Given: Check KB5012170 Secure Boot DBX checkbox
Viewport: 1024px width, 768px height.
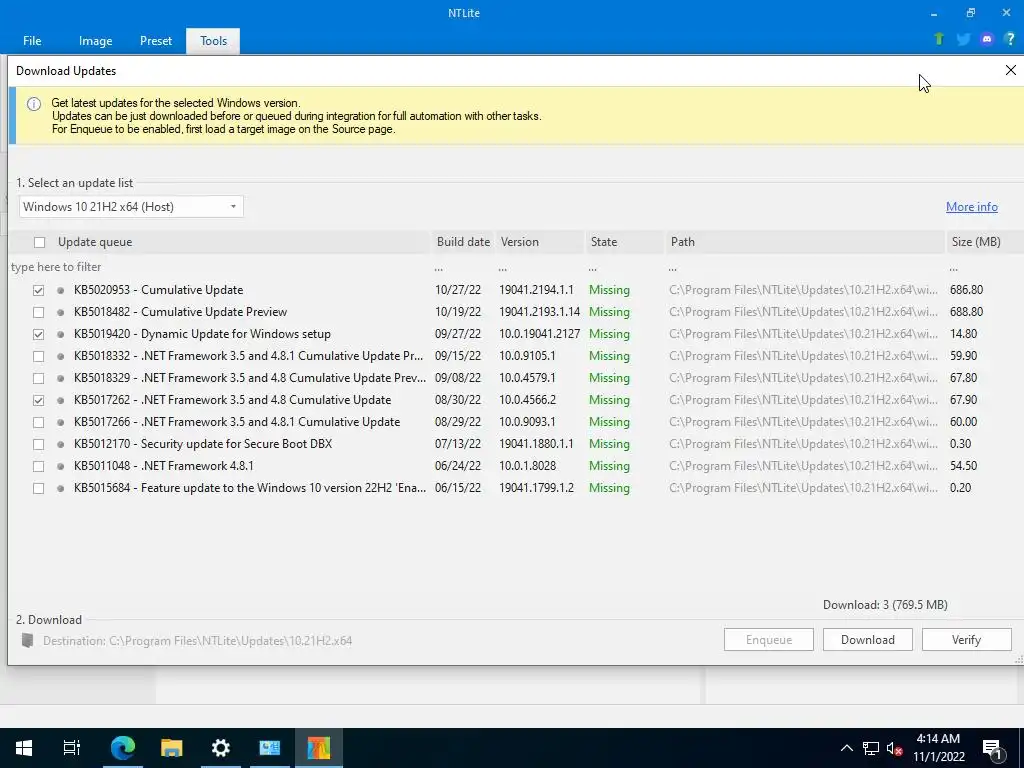Looking at the screenshot, I should point(39,444).
